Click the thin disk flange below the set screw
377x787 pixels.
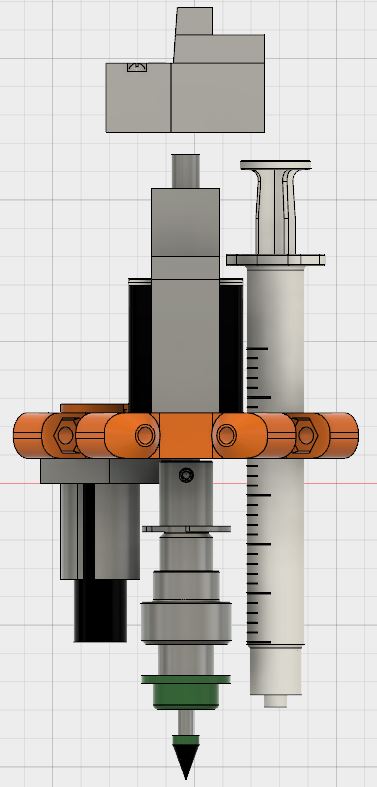click(x=186, y=529)
